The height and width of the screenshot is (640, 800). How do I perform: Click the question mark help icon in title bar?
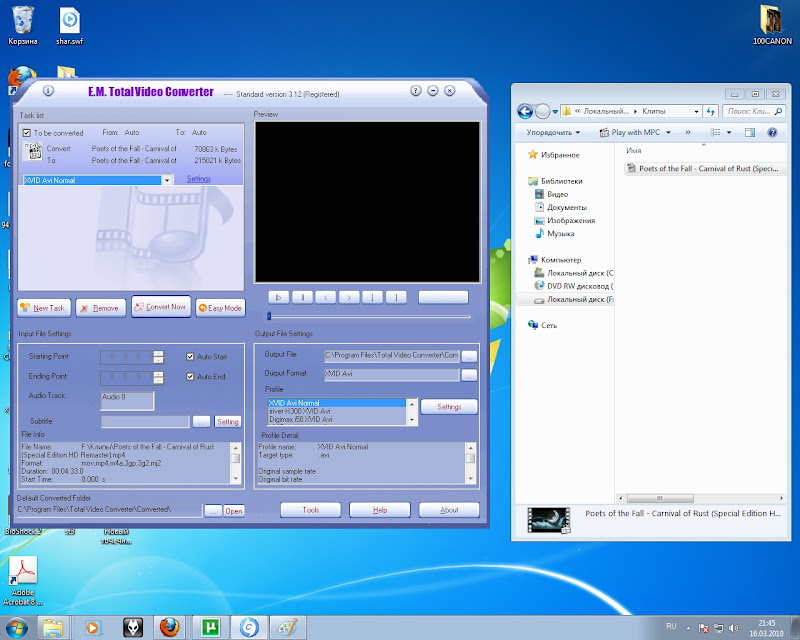point(415,91)
